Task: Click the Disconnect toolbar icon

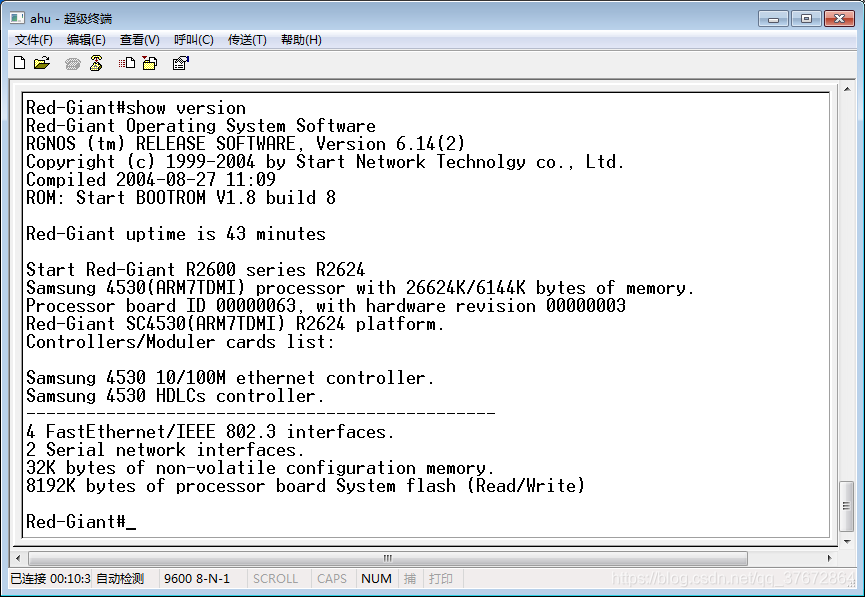Action: (x=96, y=63)
